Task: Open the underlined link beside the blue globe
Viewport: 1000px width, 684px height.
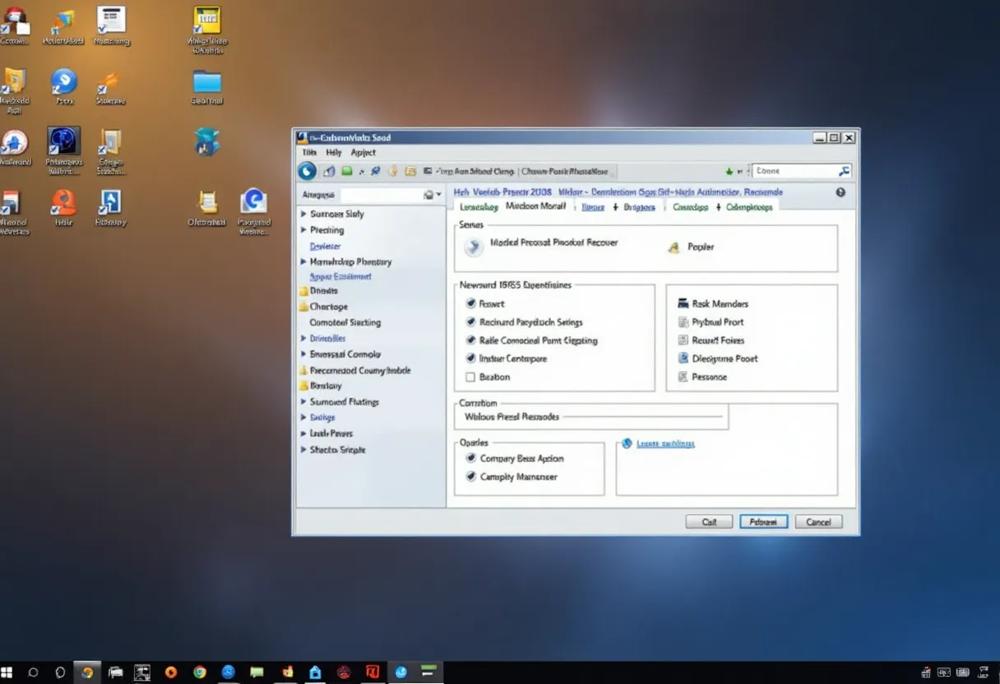Action: tap(665, 443)
